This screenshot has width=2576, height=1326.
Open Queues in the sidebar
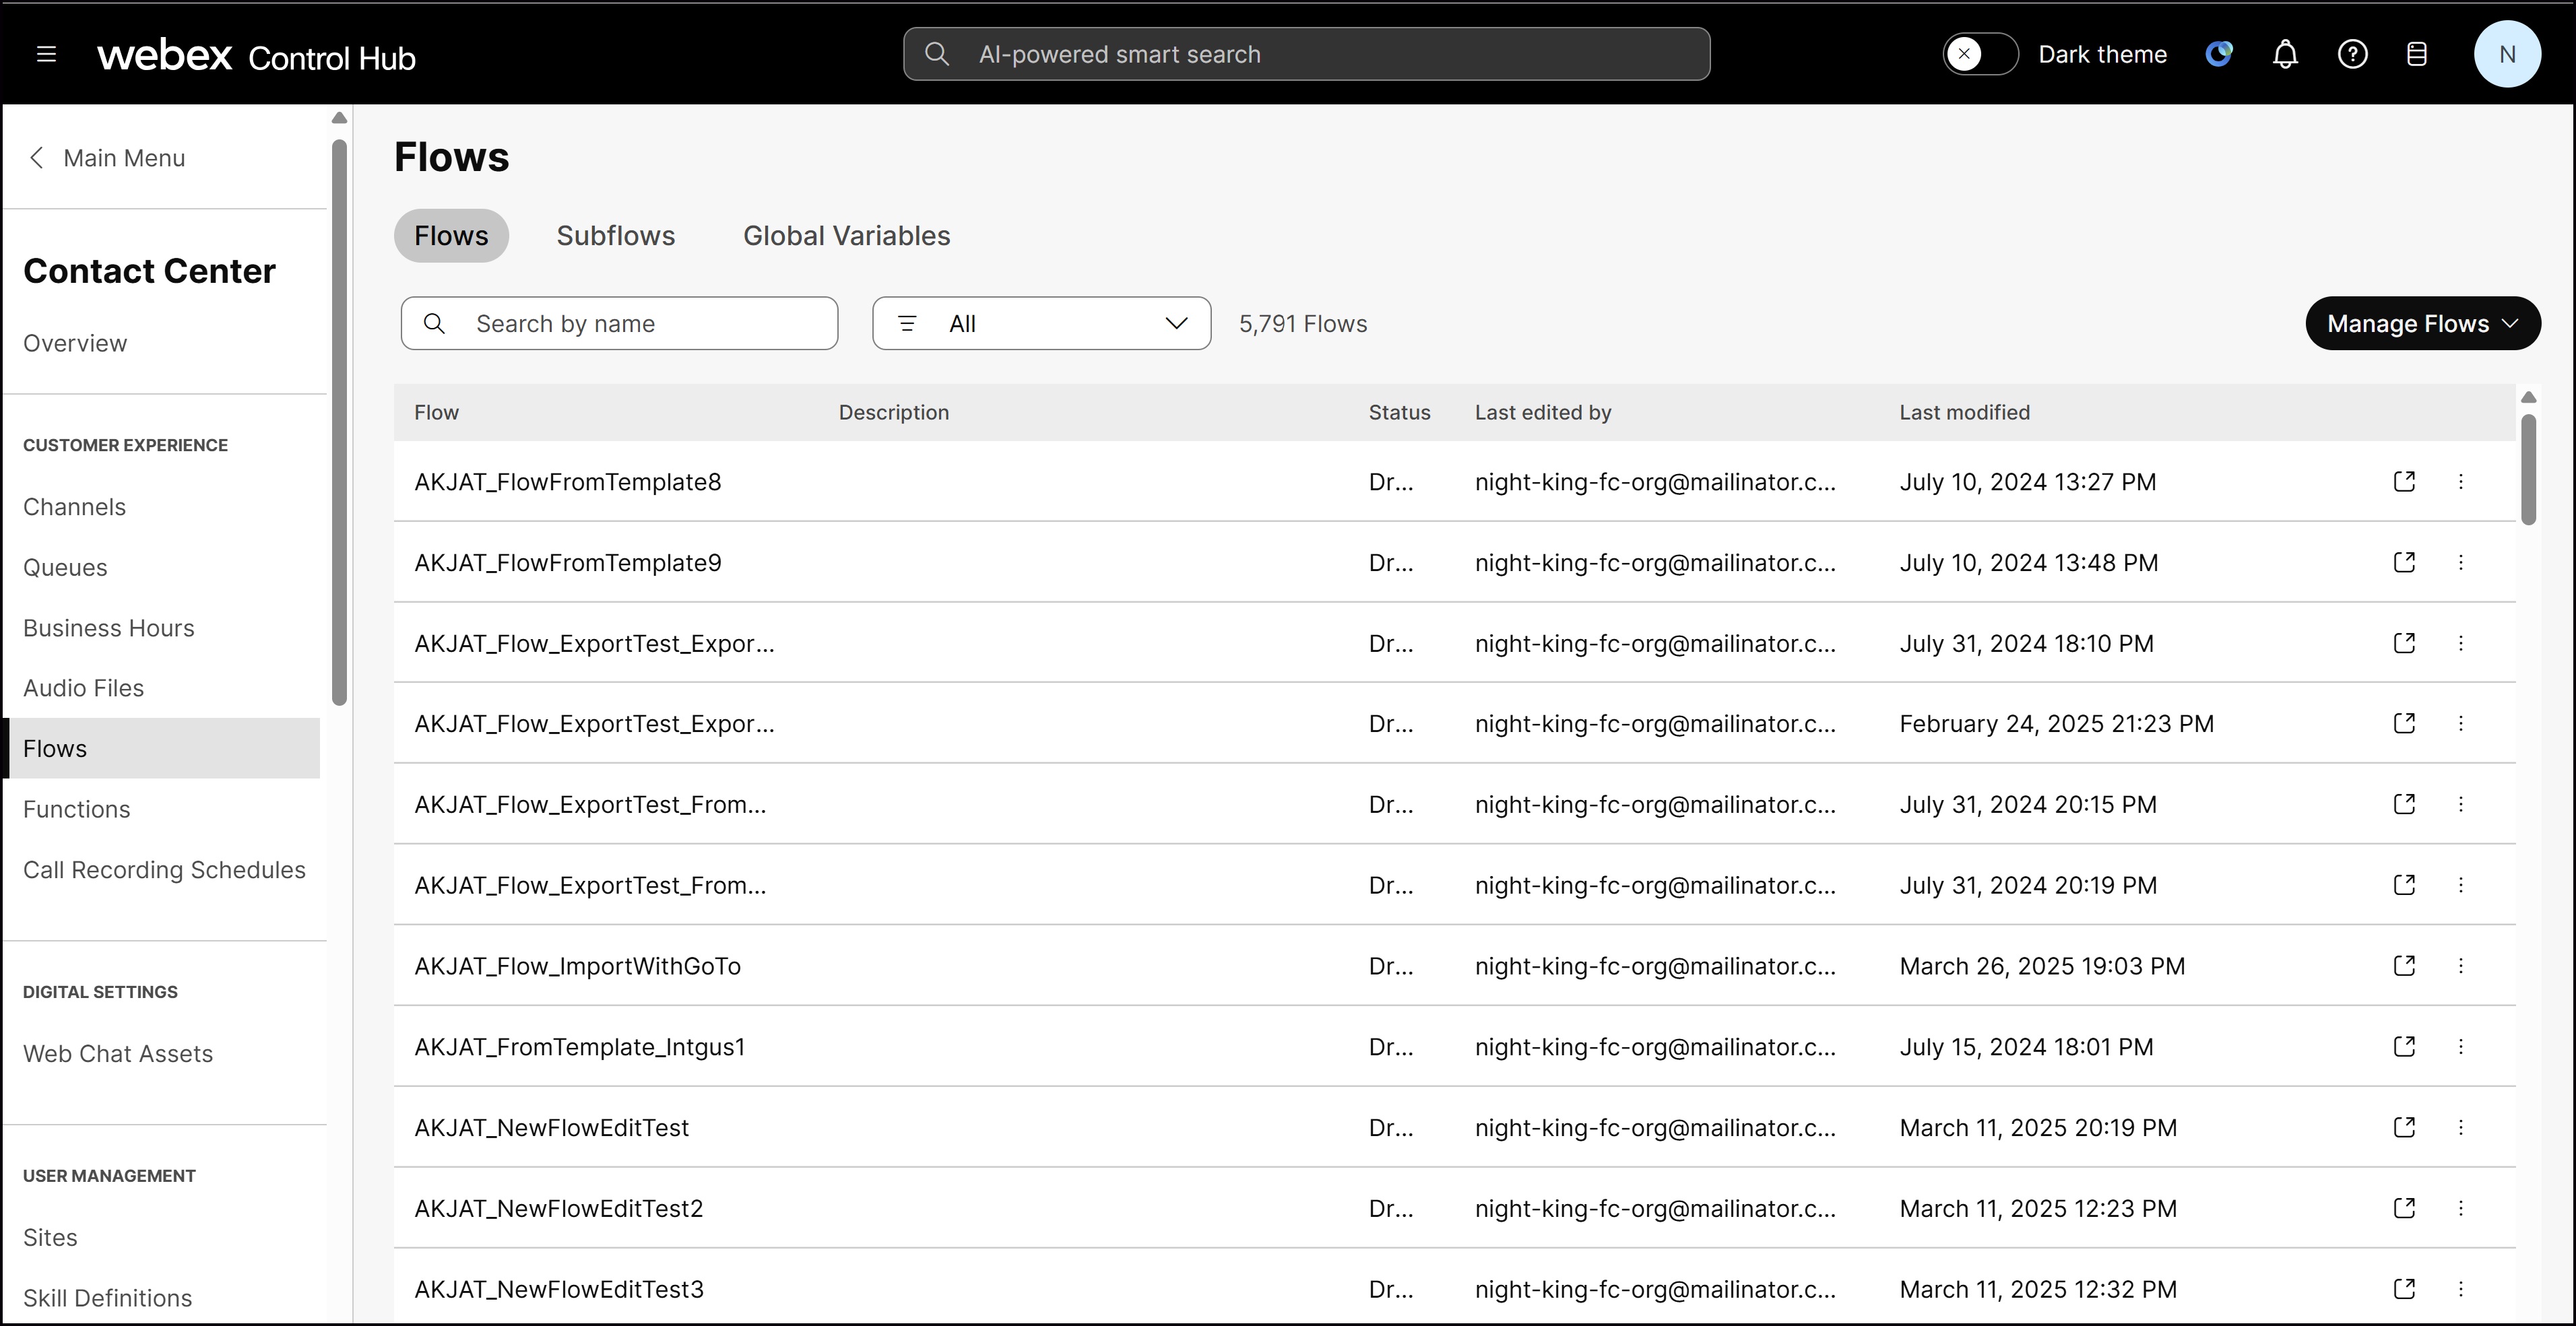pyautogui.click(x=65, y=567)
